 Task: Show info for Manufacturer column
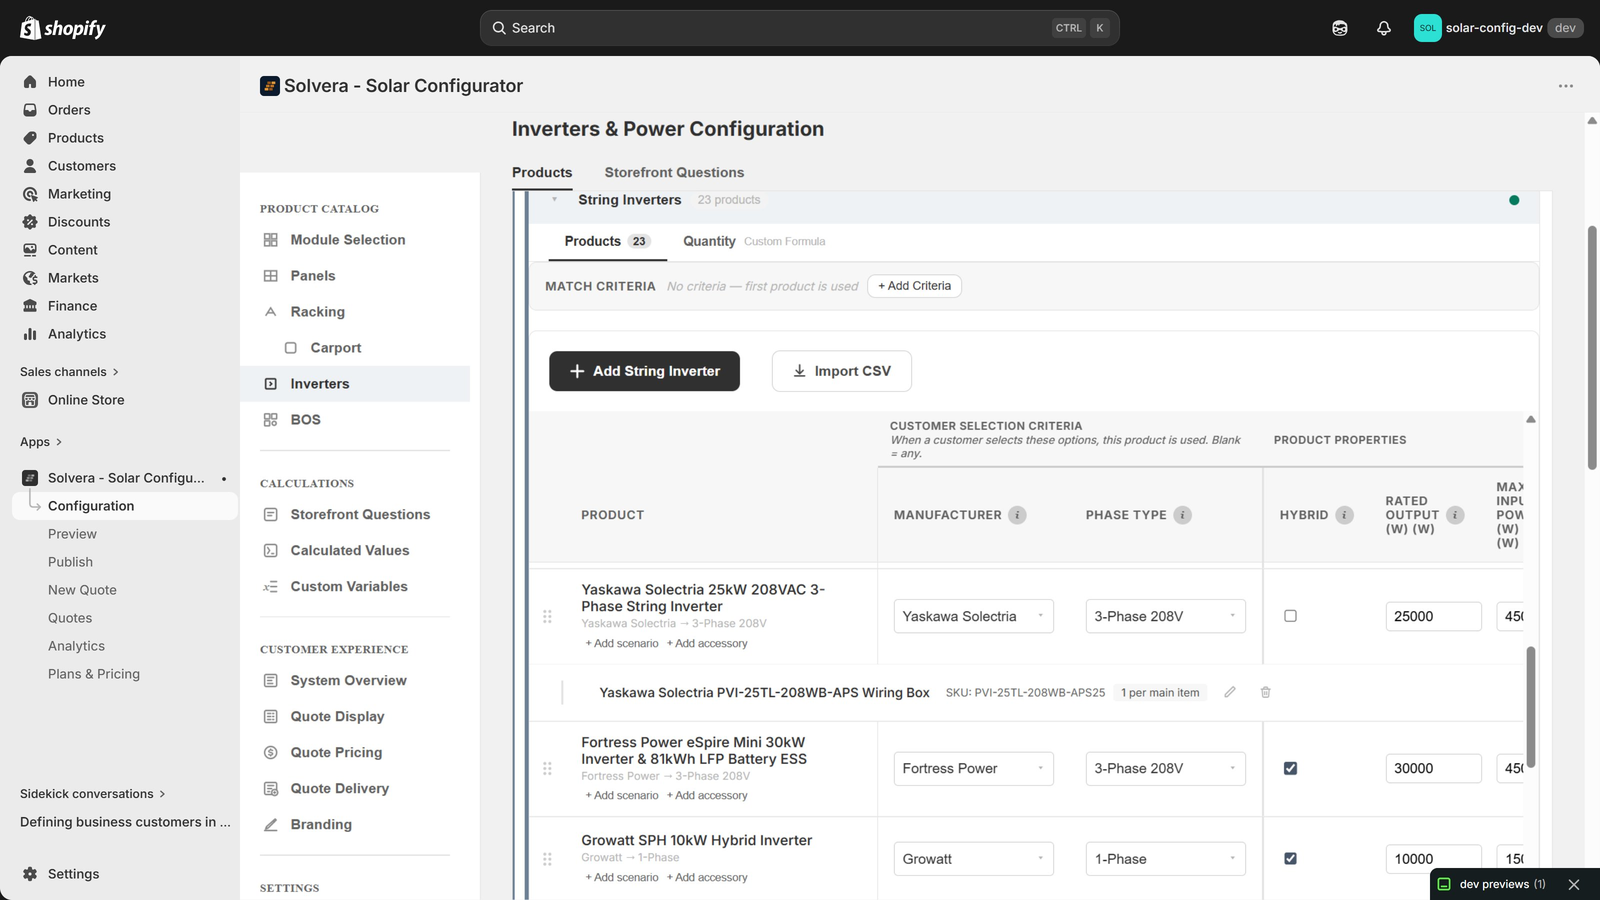pos(1017,515)
